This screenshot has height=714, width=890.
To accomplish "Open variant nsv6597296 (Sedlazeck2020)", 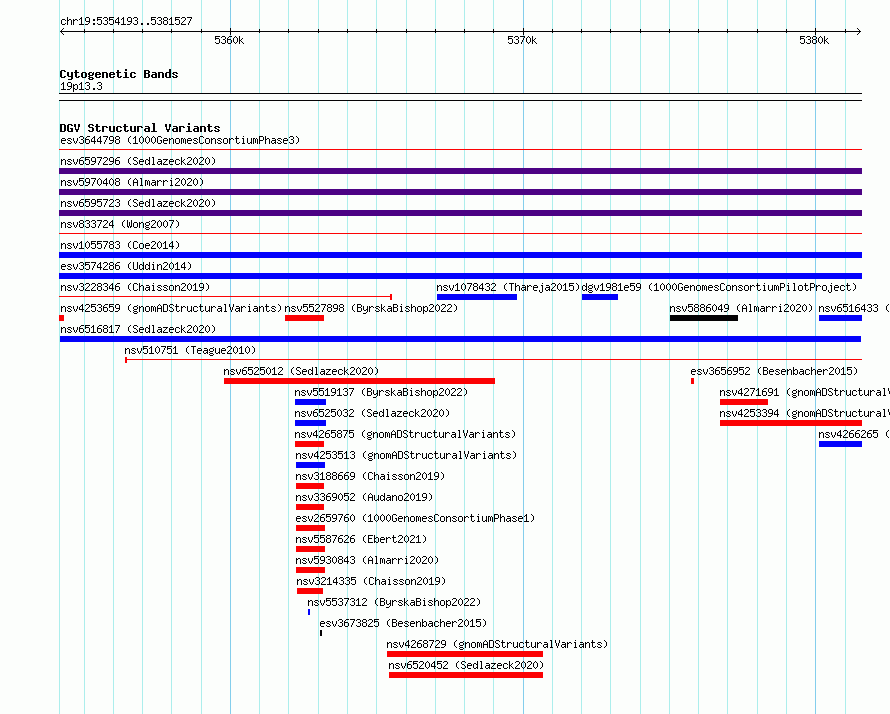I will click(x=138, y=161).
